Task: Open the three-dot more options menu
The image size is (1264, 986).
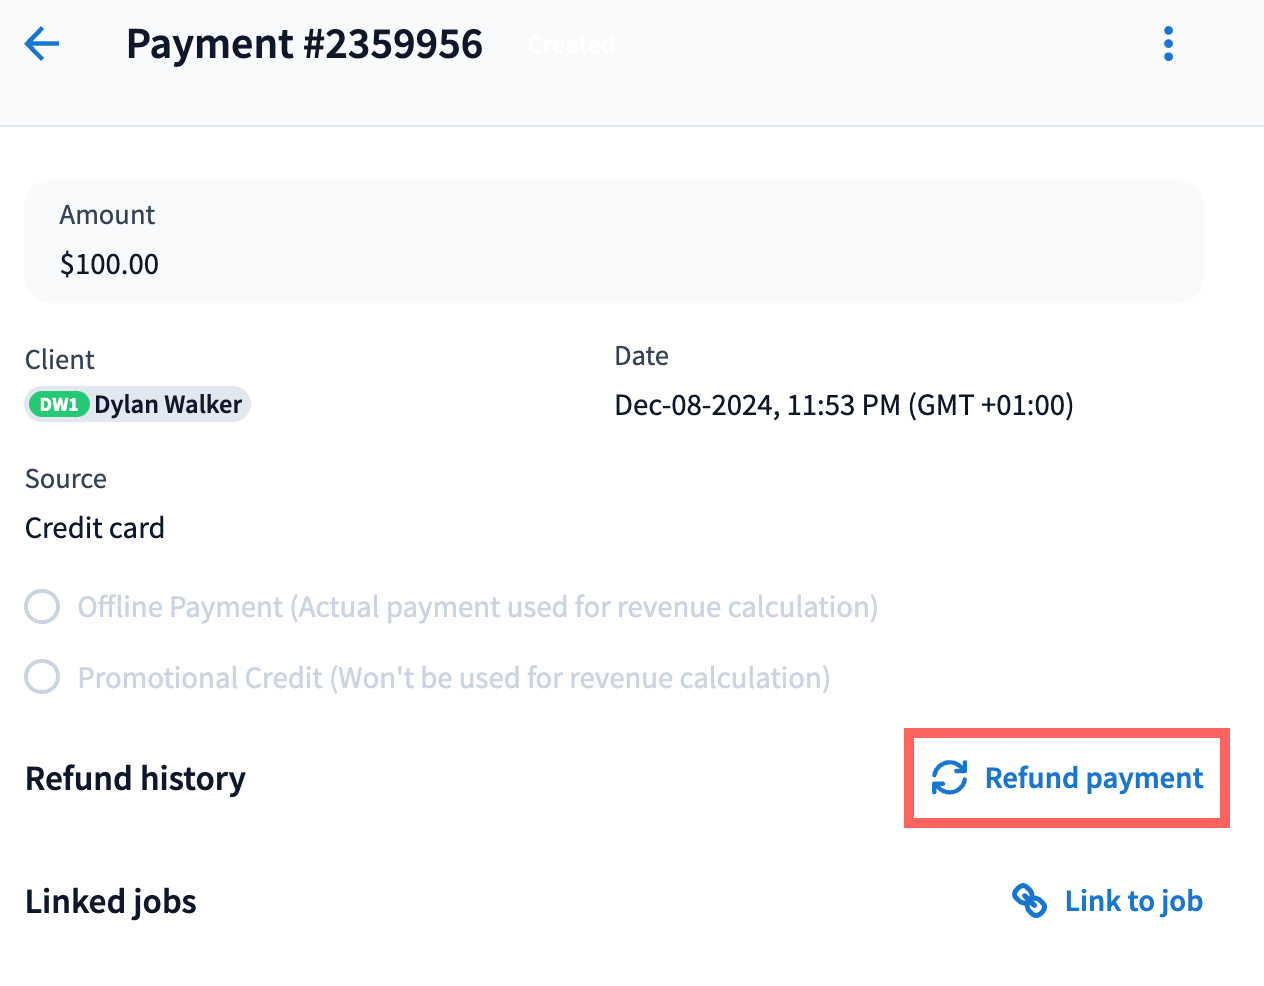Action: (1168, 44)
